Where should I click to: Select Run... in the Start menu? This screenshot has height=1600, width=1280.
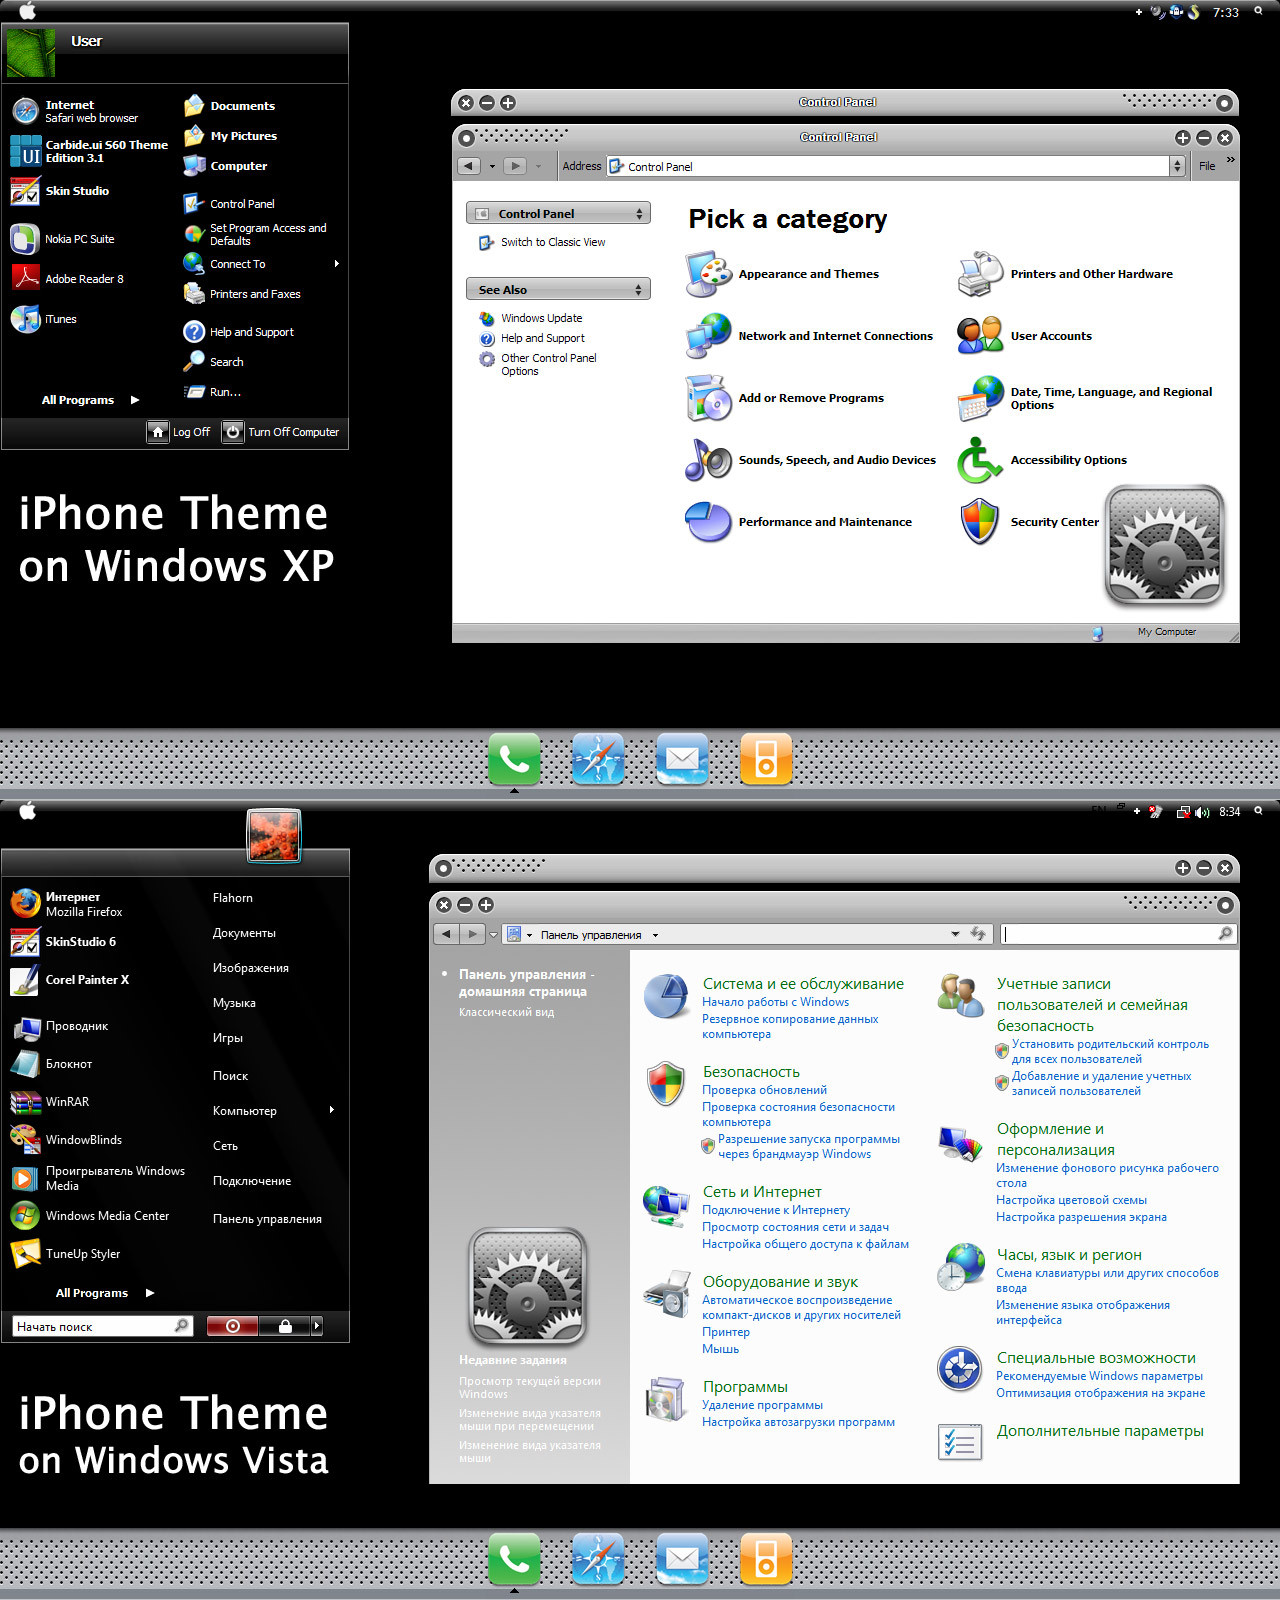coord(213,392)
